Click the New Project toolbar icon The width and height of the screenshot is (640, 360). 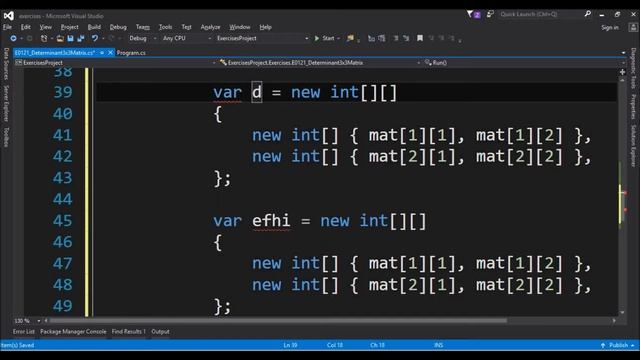pos(44,38)
